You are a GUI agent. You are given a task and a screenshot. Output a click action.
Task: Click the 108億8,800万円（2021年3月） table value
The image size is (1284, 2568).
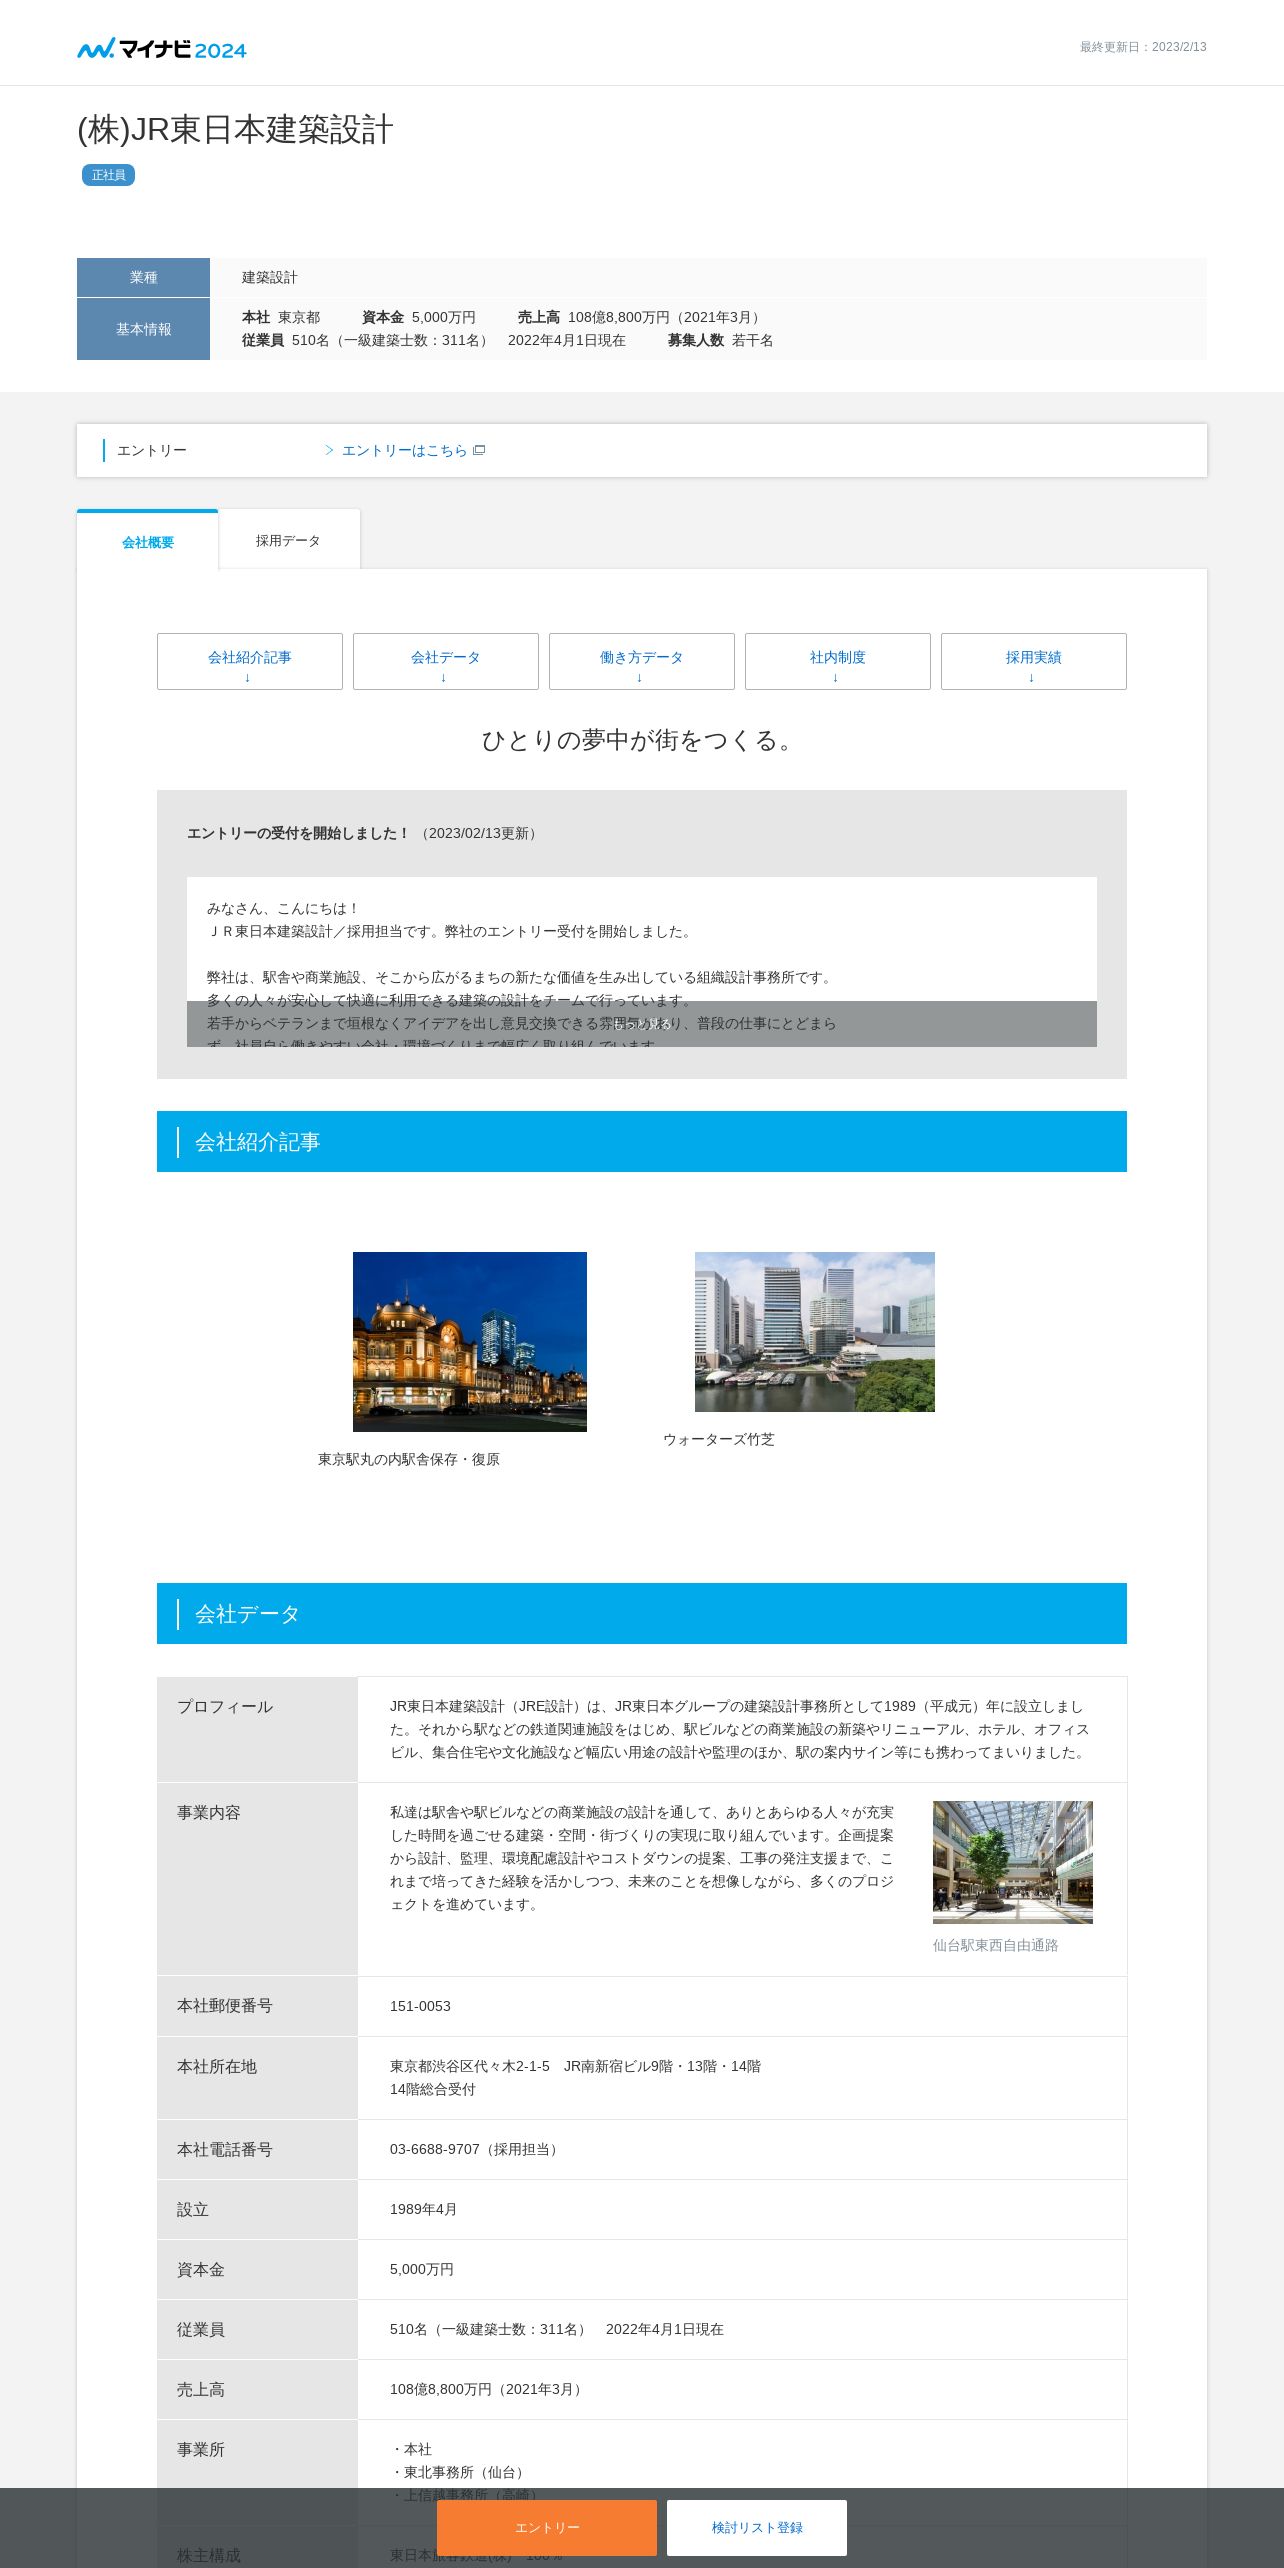point(488,2389)
